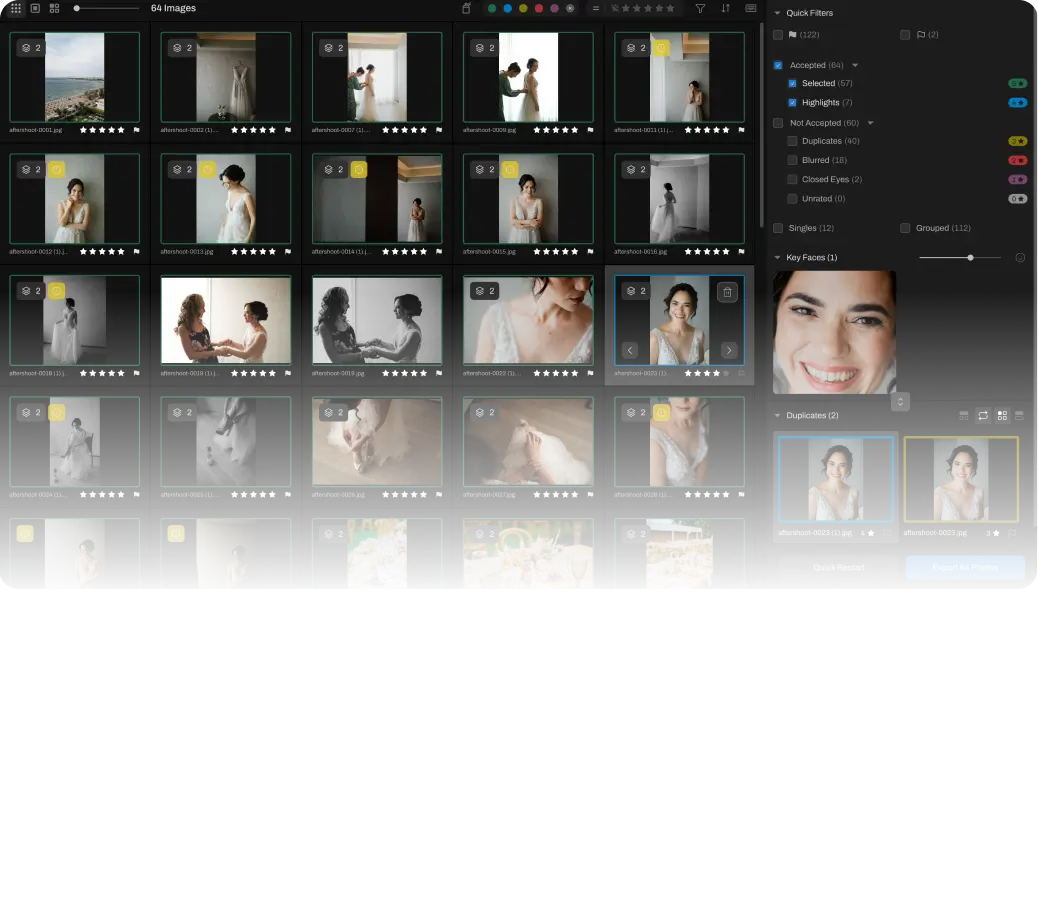1038x900 pixels.
Task: Open the grid view layout
Action: pyautogui.click(x=17, y=8)
